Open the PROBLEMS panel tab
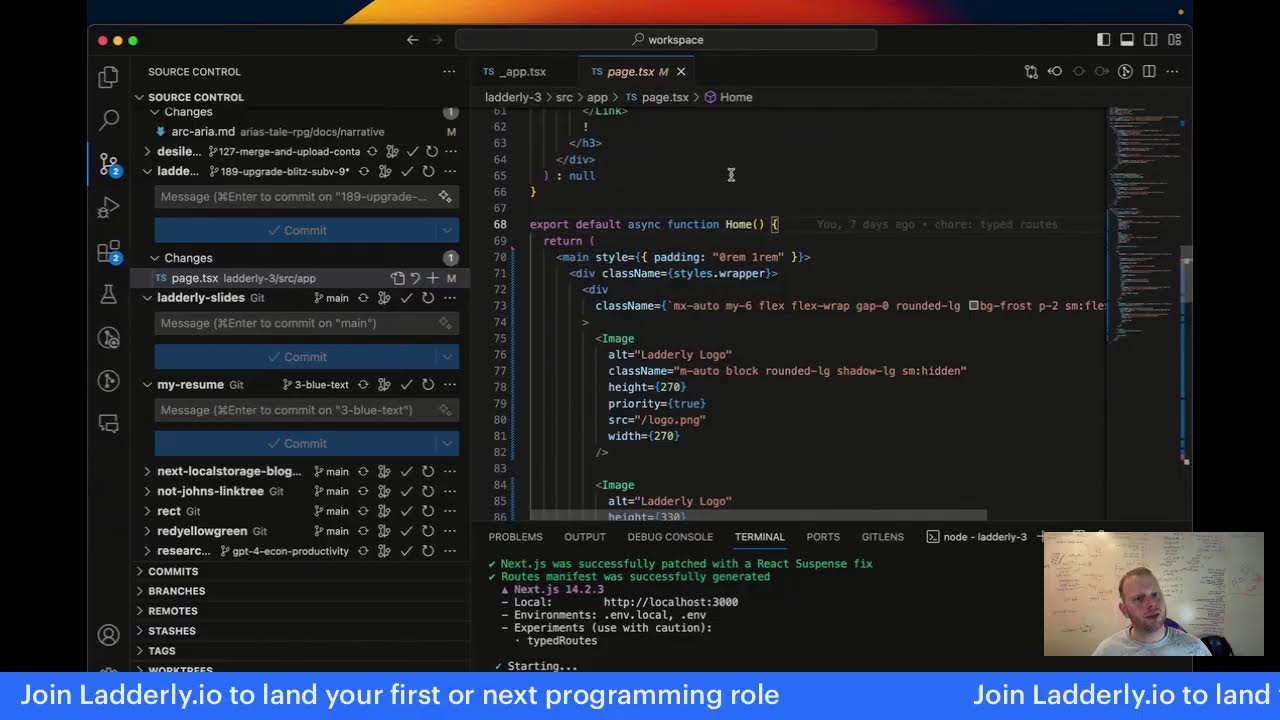1280x720 pixels. [515, 537]
